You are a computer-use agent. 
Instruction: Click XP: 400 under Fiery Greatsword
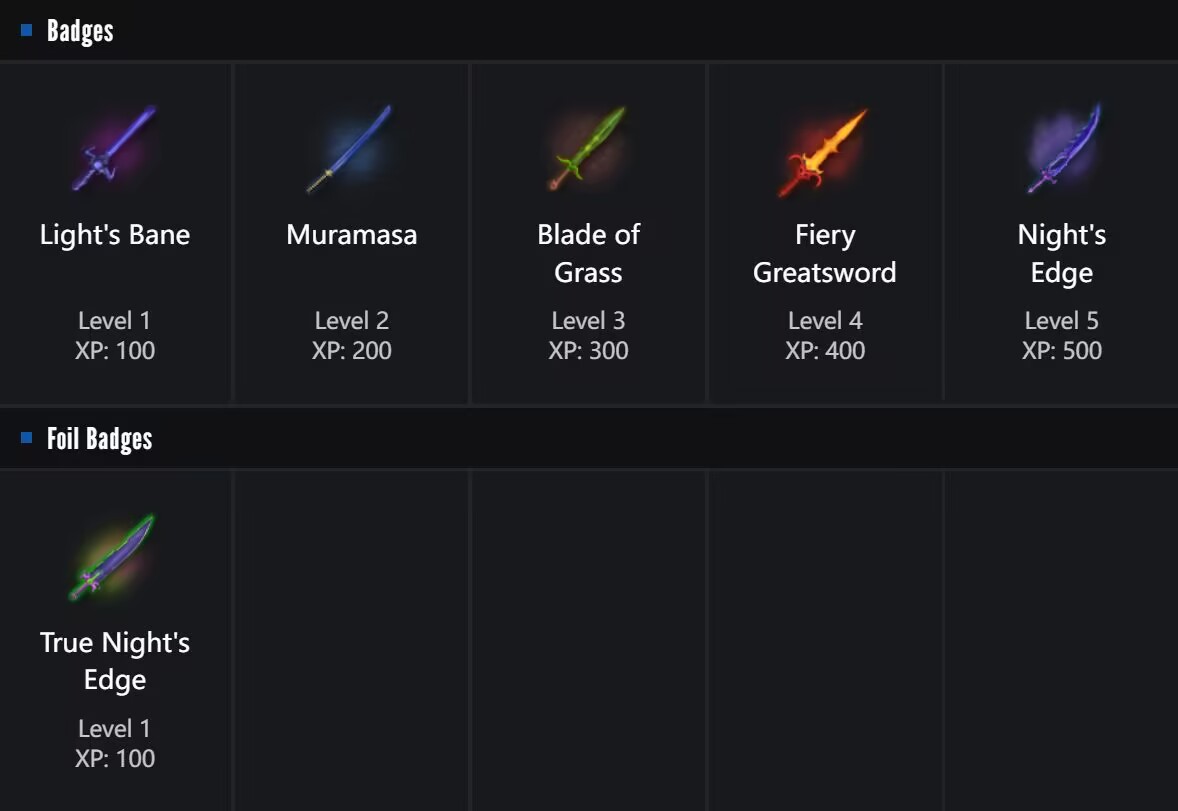coord(825,351)
